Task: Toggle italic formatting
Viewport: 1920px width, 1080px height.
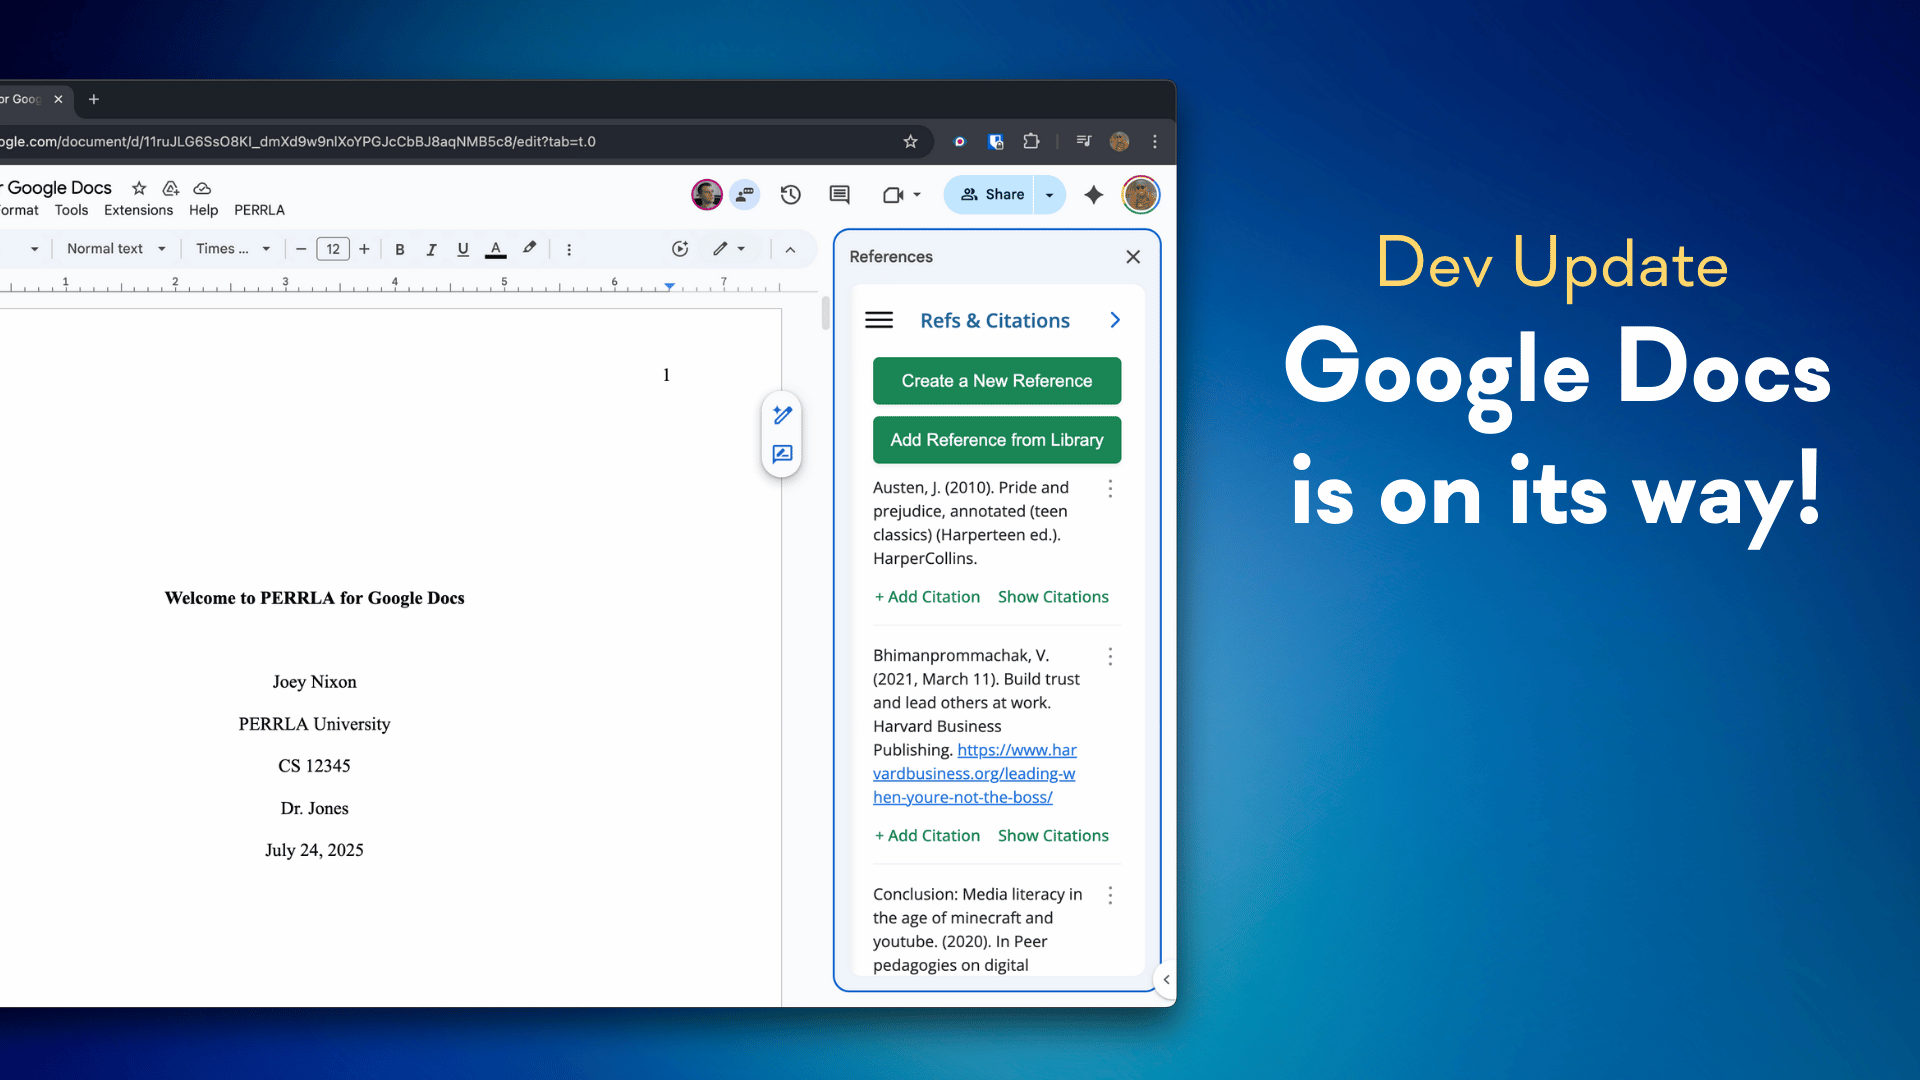Action: (x=431, y=249)
